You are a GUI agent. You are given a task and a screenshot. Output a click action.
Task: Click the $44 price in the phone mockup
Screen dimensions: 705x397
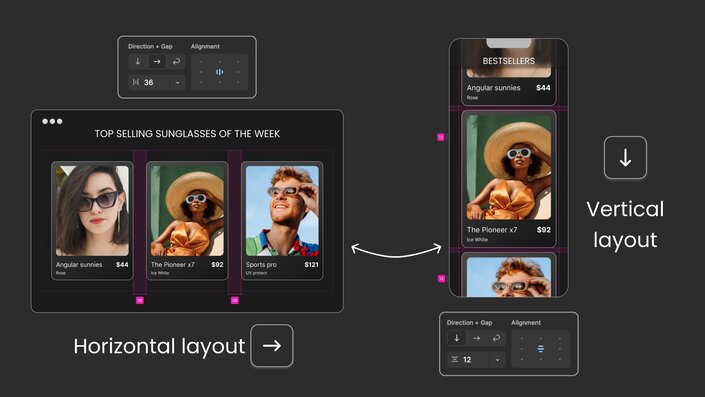pyautogui.click(x=543, y=88)
